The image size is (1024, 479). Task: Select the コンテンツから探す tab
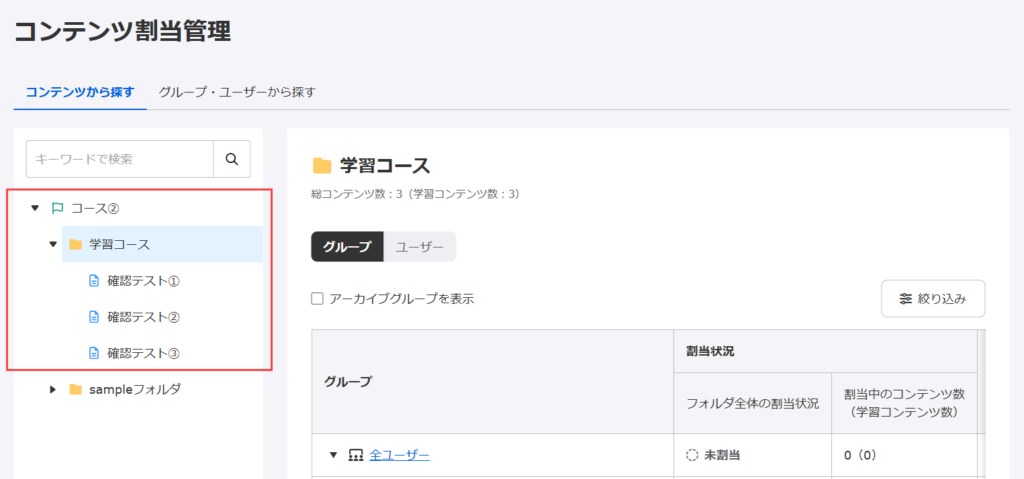[x=80, y=92]
